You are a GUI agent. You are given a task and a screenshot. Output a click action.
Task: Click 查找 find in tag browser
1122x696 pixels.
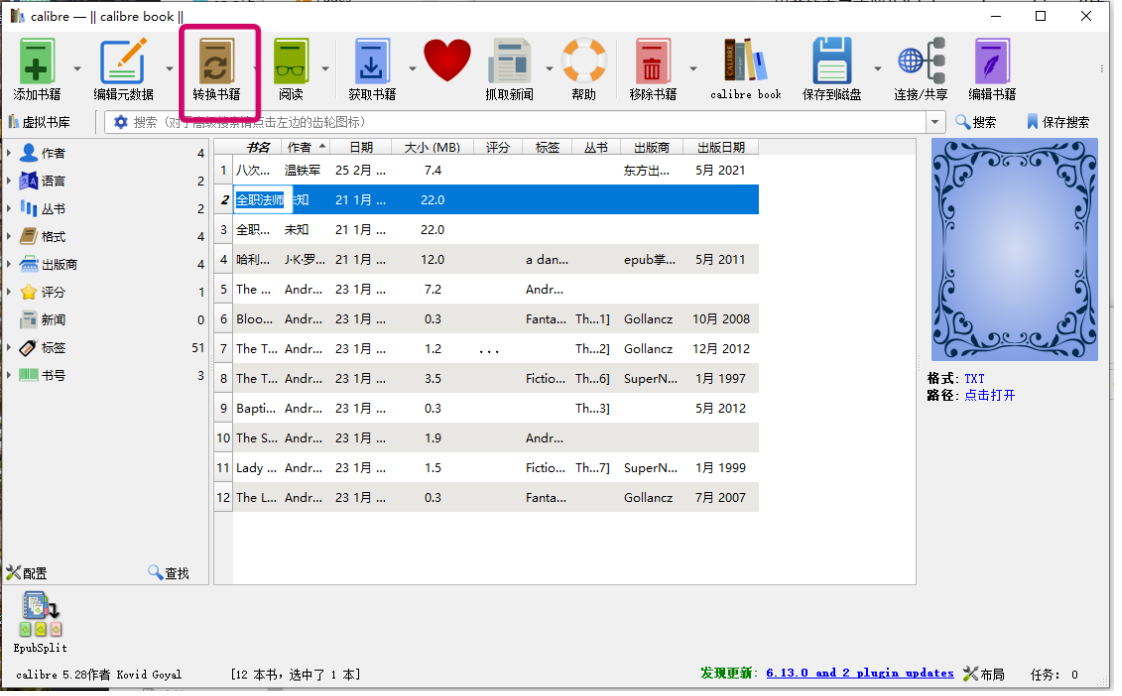tap(169, 574)
